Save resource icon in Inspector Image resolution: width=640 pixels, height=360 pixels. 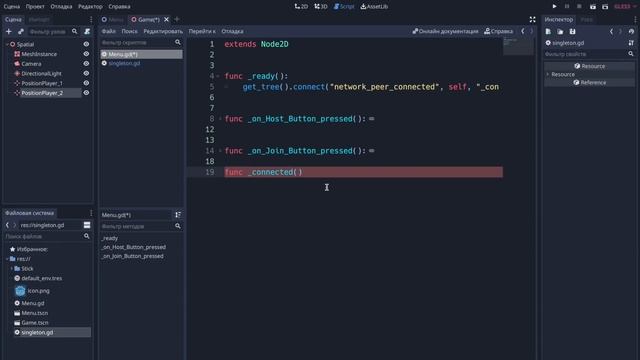(573, 31)
